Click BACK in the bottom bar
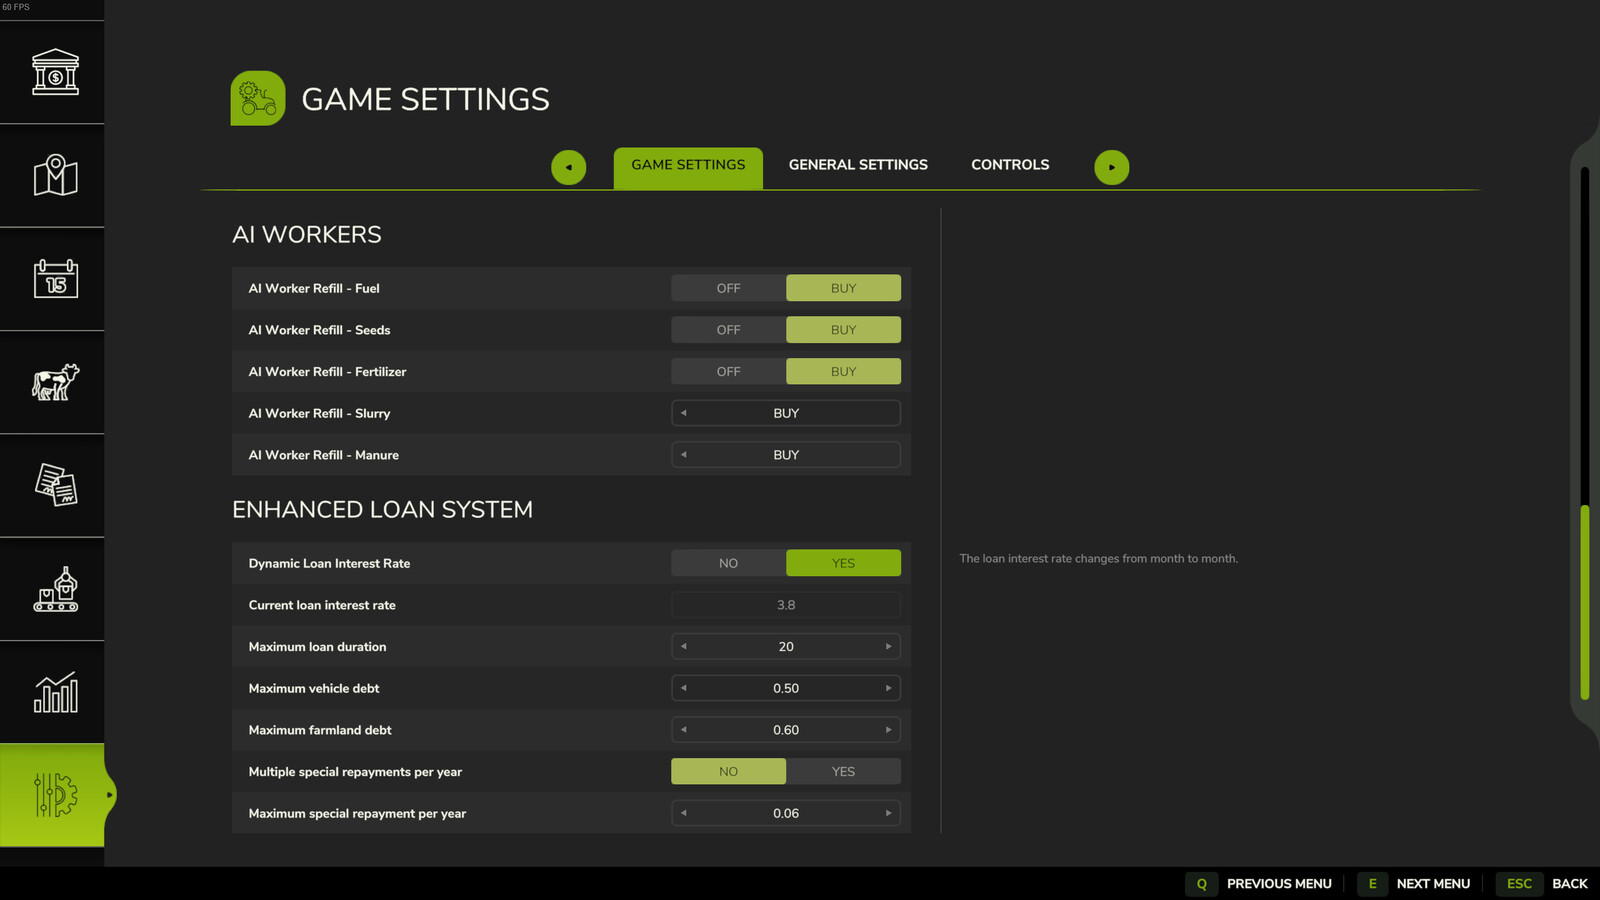Screen dimensions: 1600x900 pyautogui.click(x=1570, y=884)
